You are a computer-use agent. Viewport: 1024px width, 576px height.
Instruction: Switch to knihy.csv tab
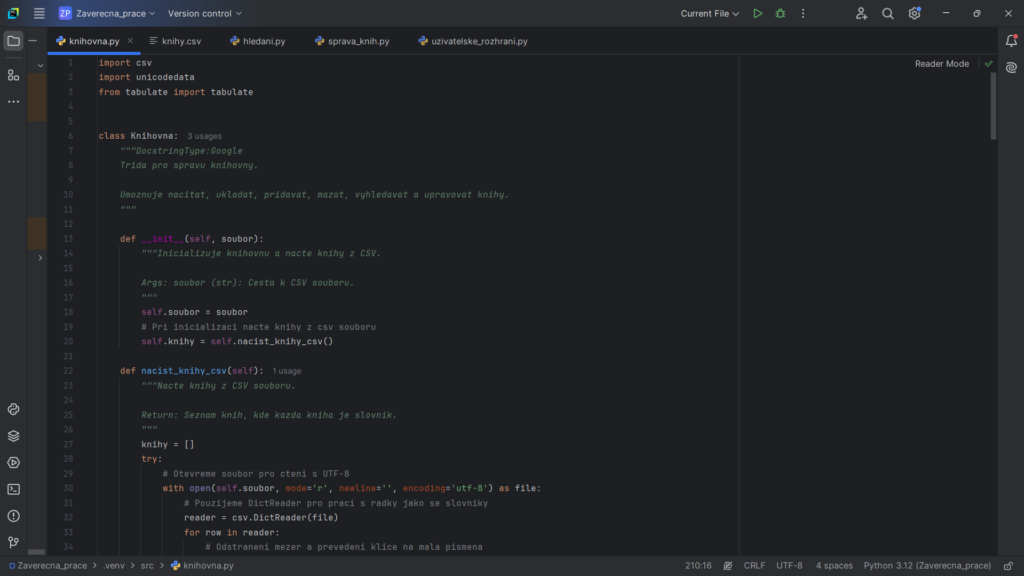pos(175,40)
